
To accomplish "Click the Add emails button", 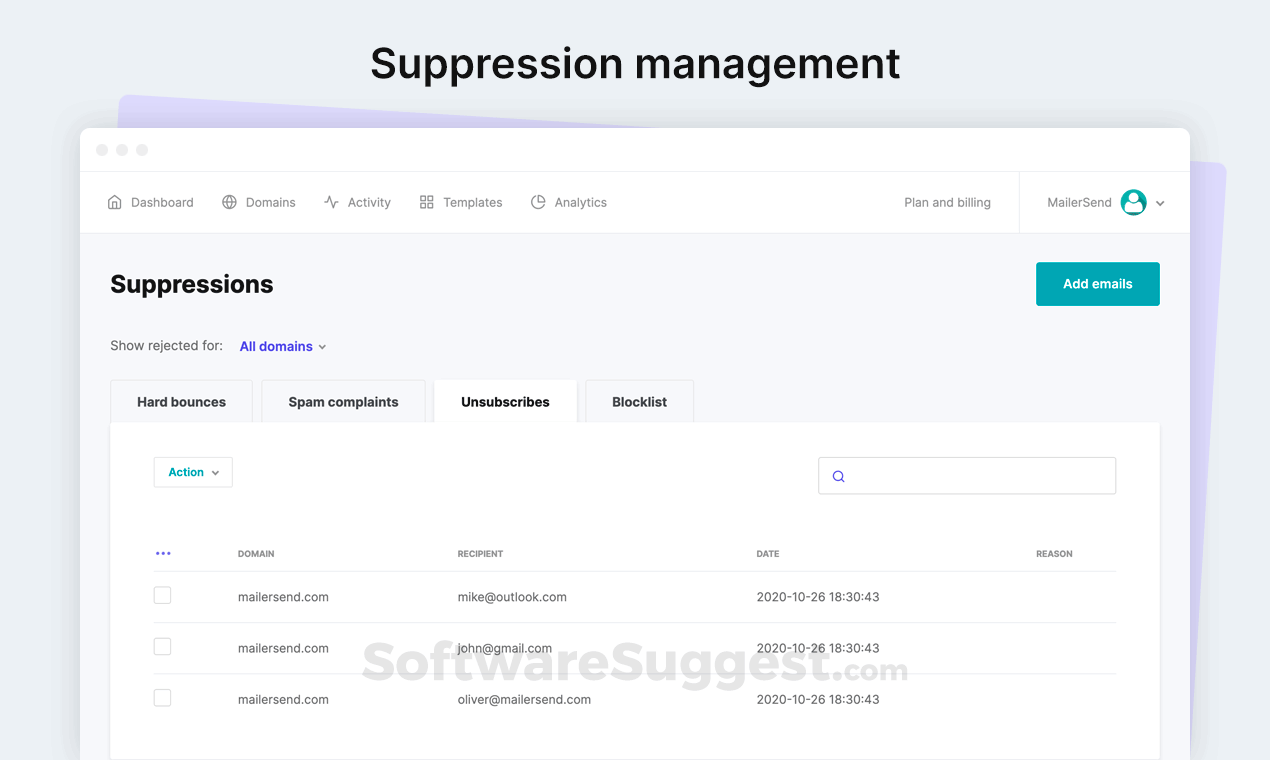I will pos(1097,284).
